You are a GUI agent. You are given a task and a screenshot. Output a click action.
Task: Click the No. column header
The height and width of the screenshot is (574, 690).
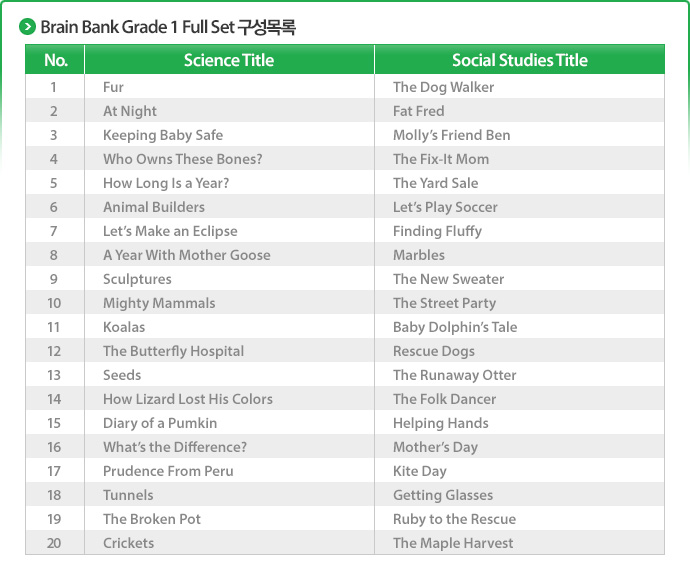tap(56, 60)
